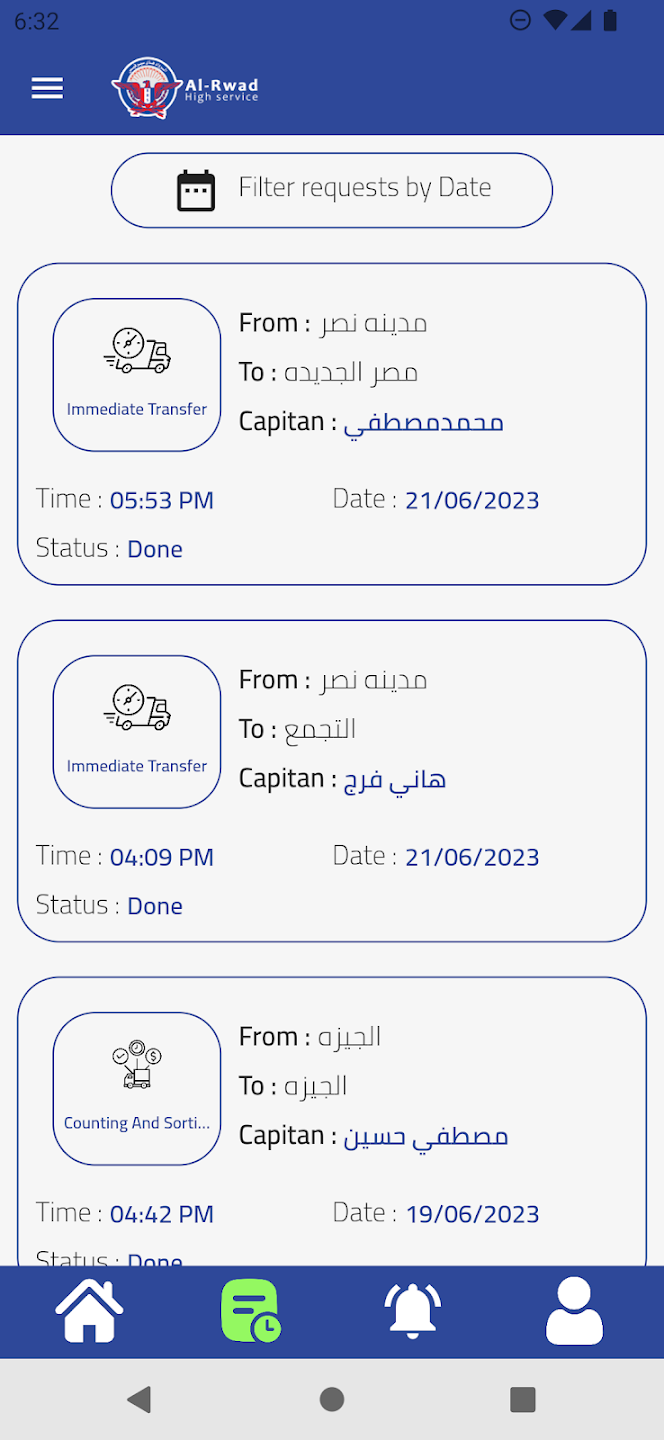Open the notifications bell

click(x=412, y=1311)
